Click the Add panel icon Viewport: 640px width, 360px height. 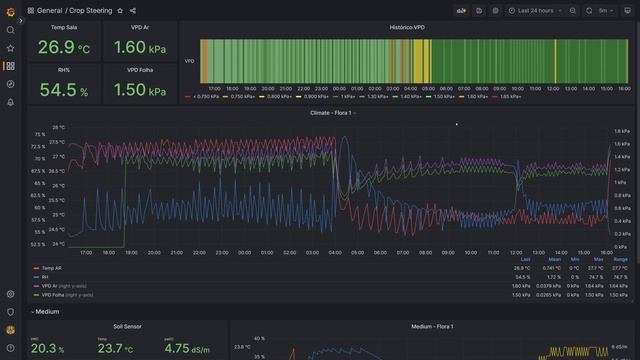tap(461, 11)
